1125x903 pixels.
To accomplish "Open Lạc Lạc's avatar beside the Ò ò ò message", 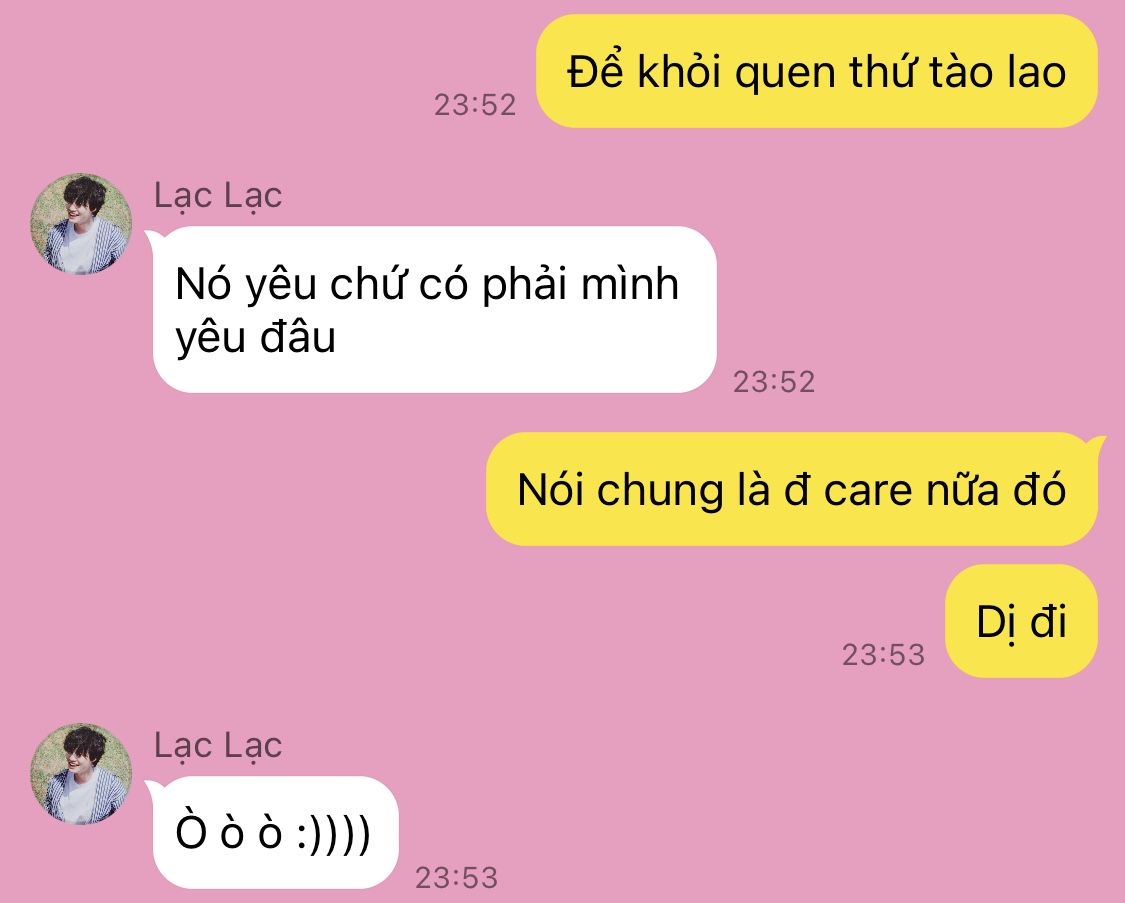I will [81, 774].
